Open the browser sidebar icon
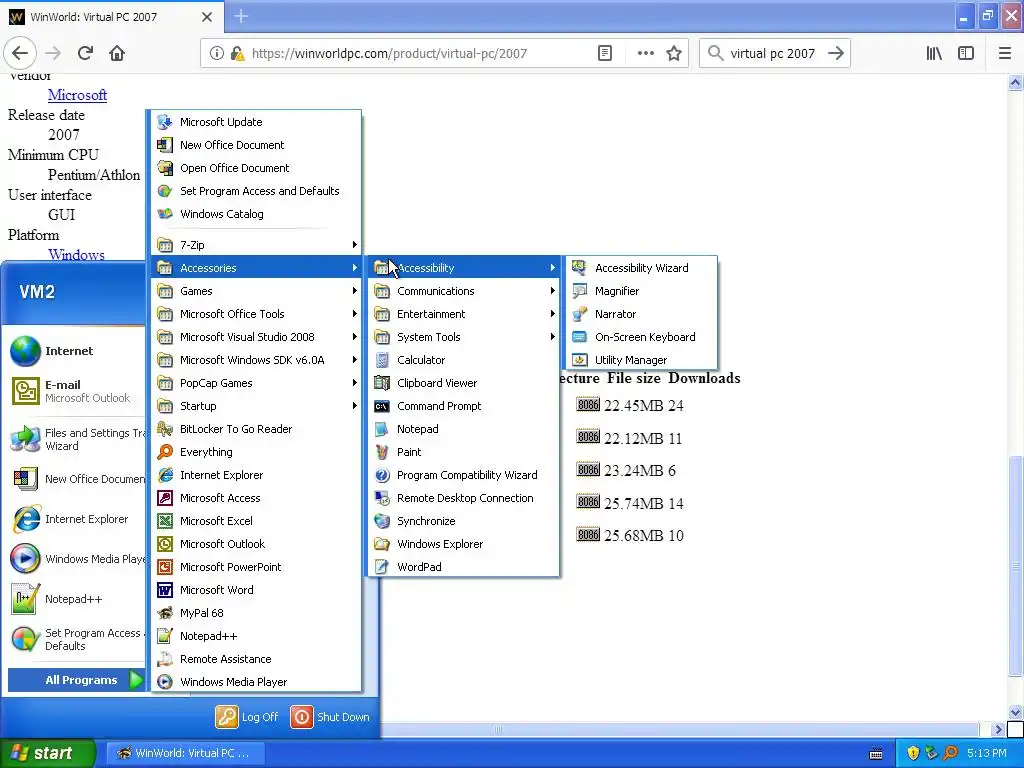Viewport: 1024px width, 768px height. click(x=966, y=54)
